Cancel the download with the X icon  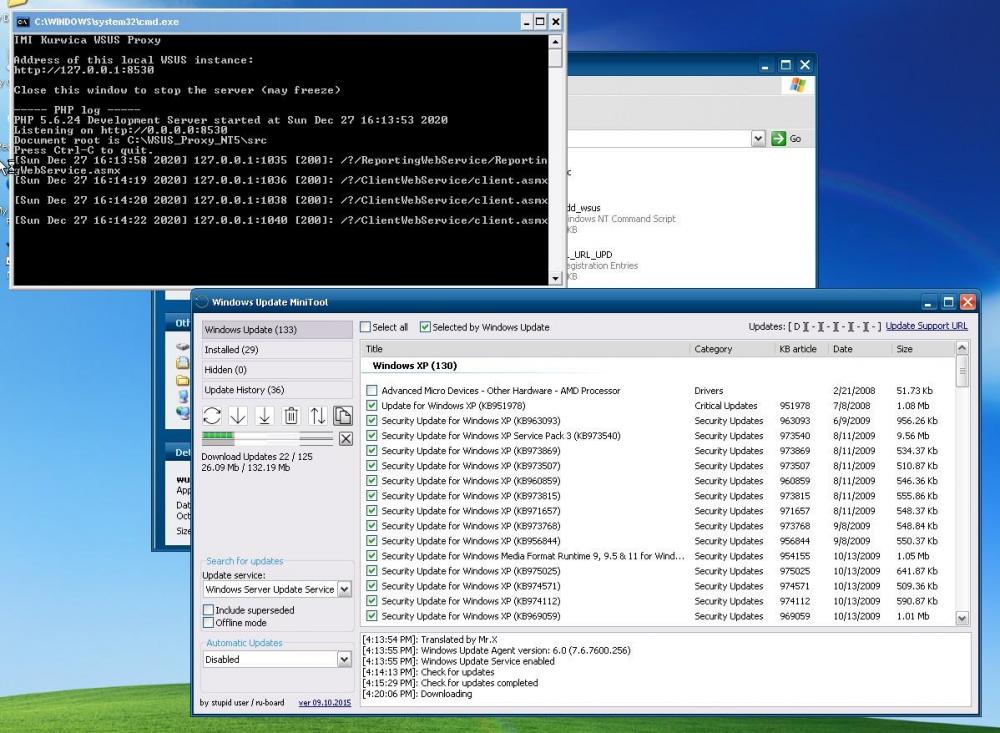(345, 439)
